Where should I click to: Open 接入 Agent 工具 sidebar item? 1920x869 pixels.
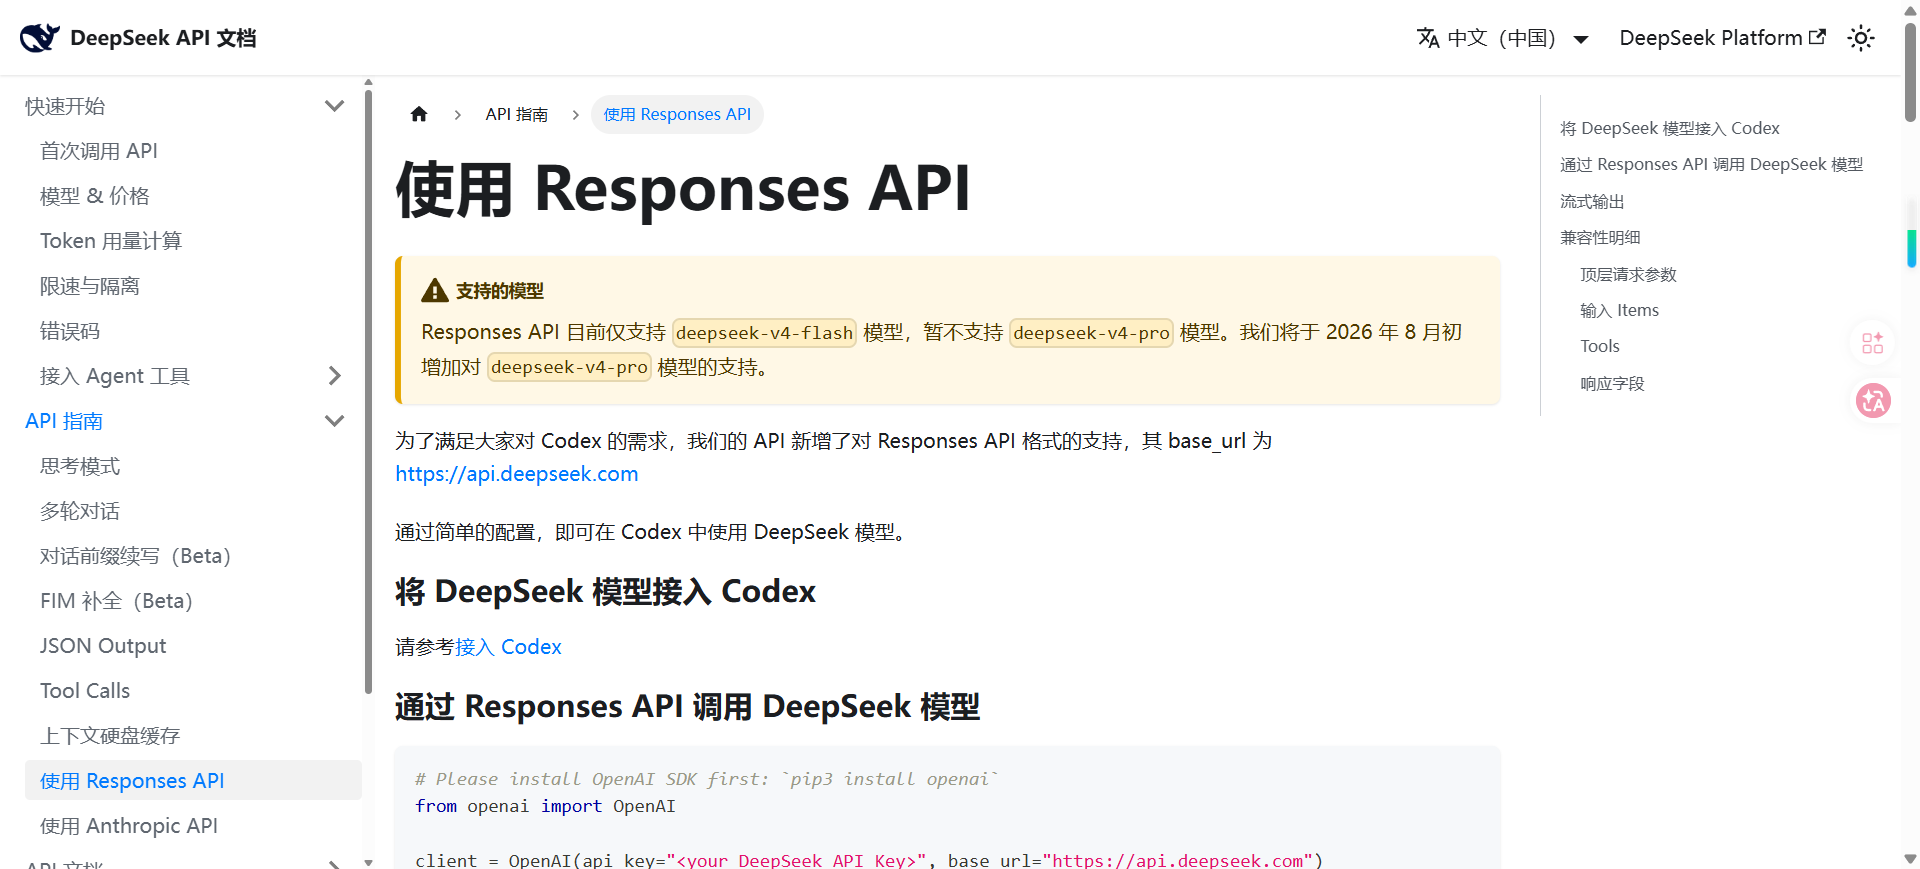(115, 376)
